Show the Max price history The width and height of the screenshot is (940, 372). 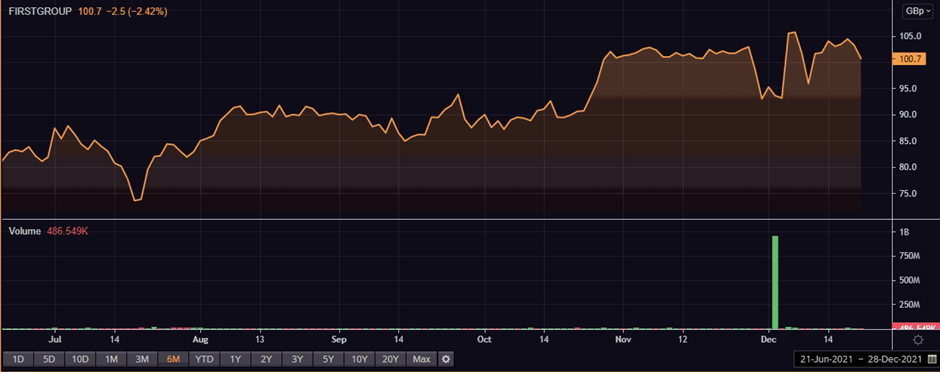422,359
